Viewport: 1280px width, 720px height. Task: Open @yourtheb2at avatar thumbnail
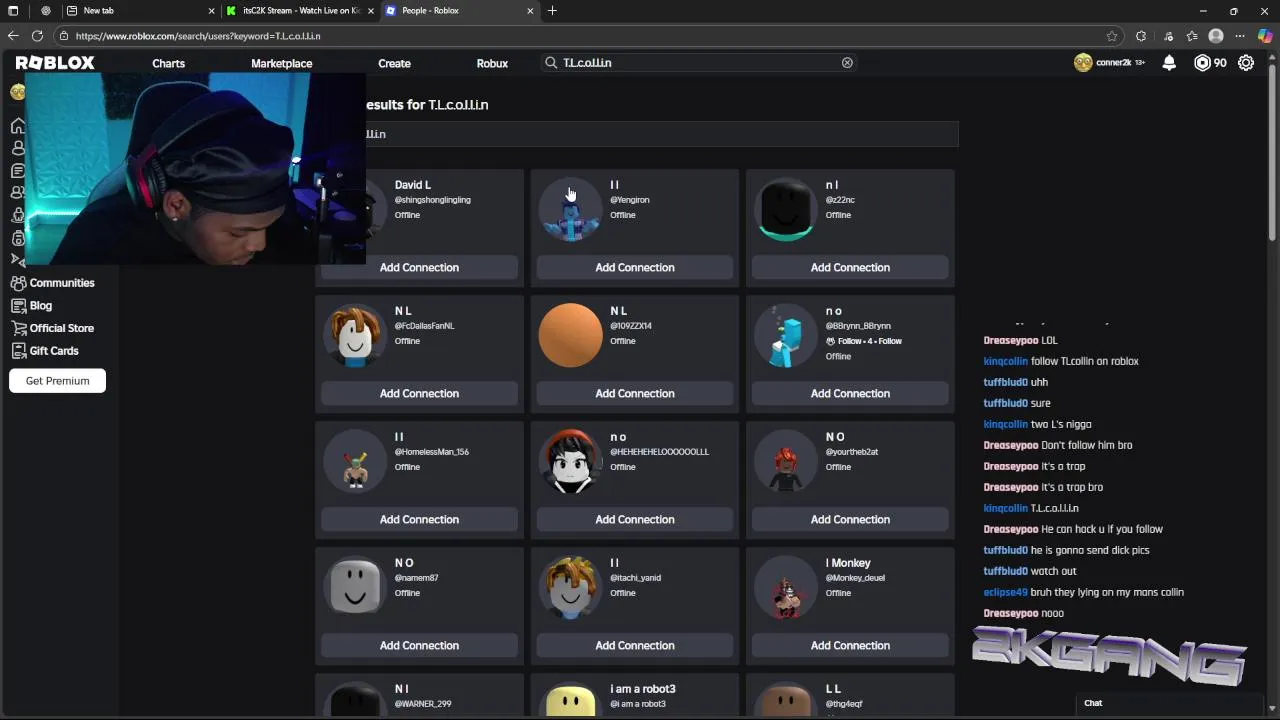[786, 462]
